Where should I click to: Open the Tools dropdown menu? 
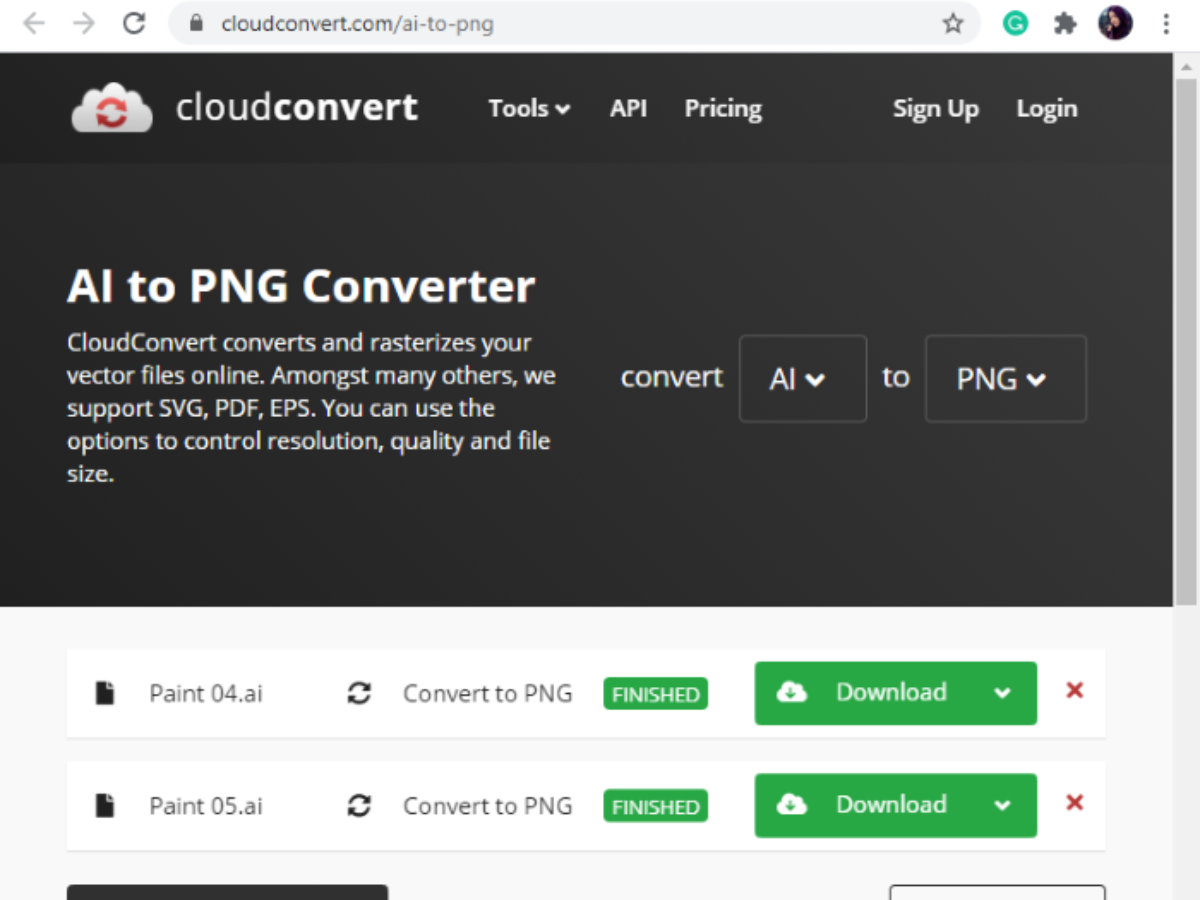[529, 108]
